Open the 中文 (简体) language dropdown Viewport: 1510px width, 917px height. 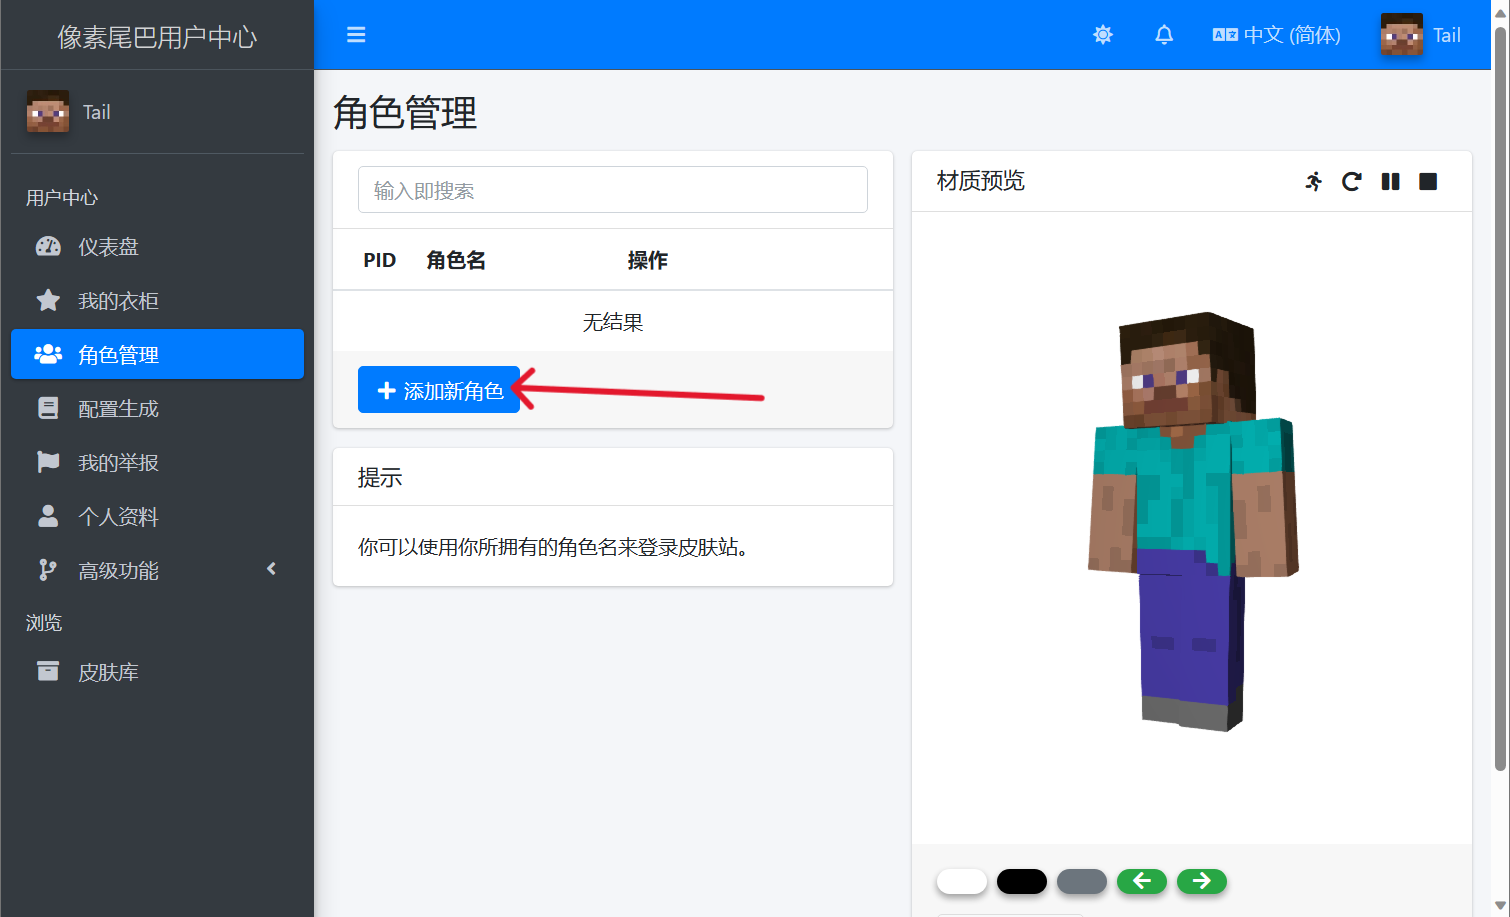1276,35
